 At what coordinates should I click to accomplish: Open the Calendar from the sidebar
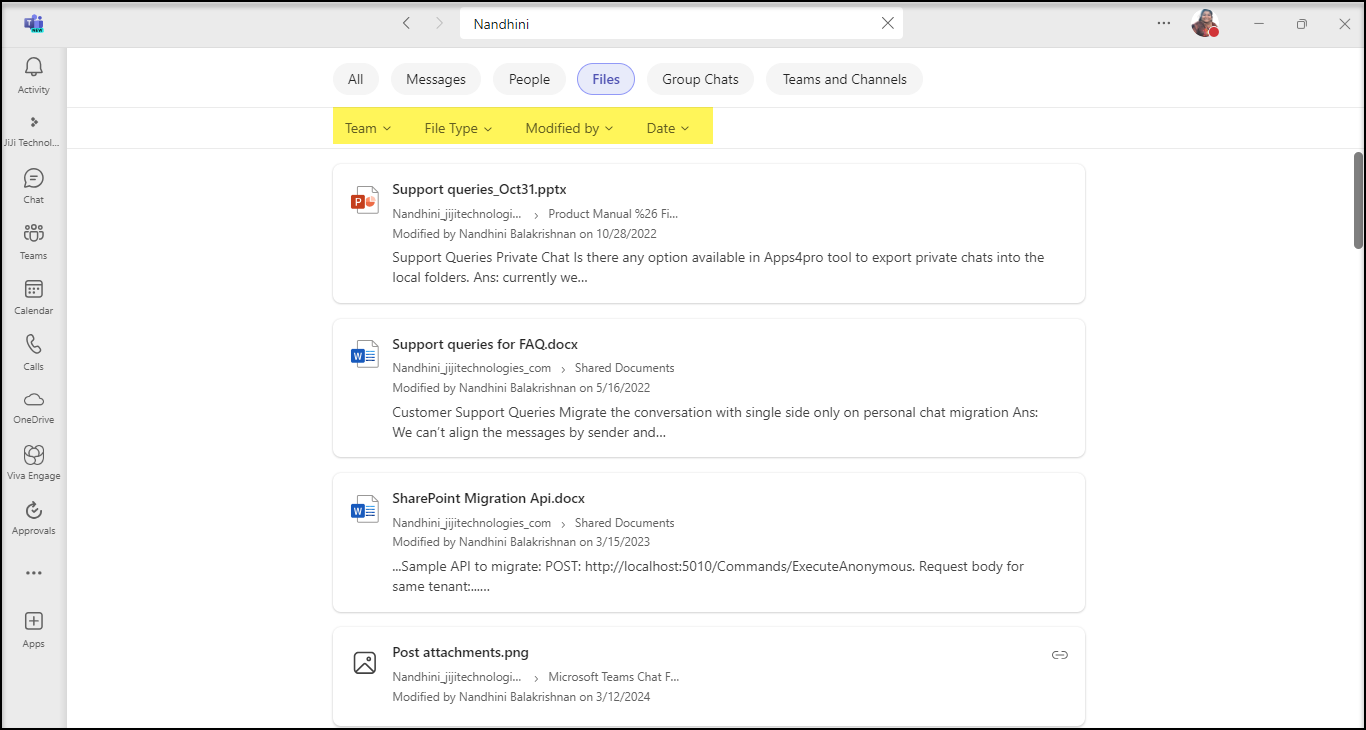click(x=33, y=290)
